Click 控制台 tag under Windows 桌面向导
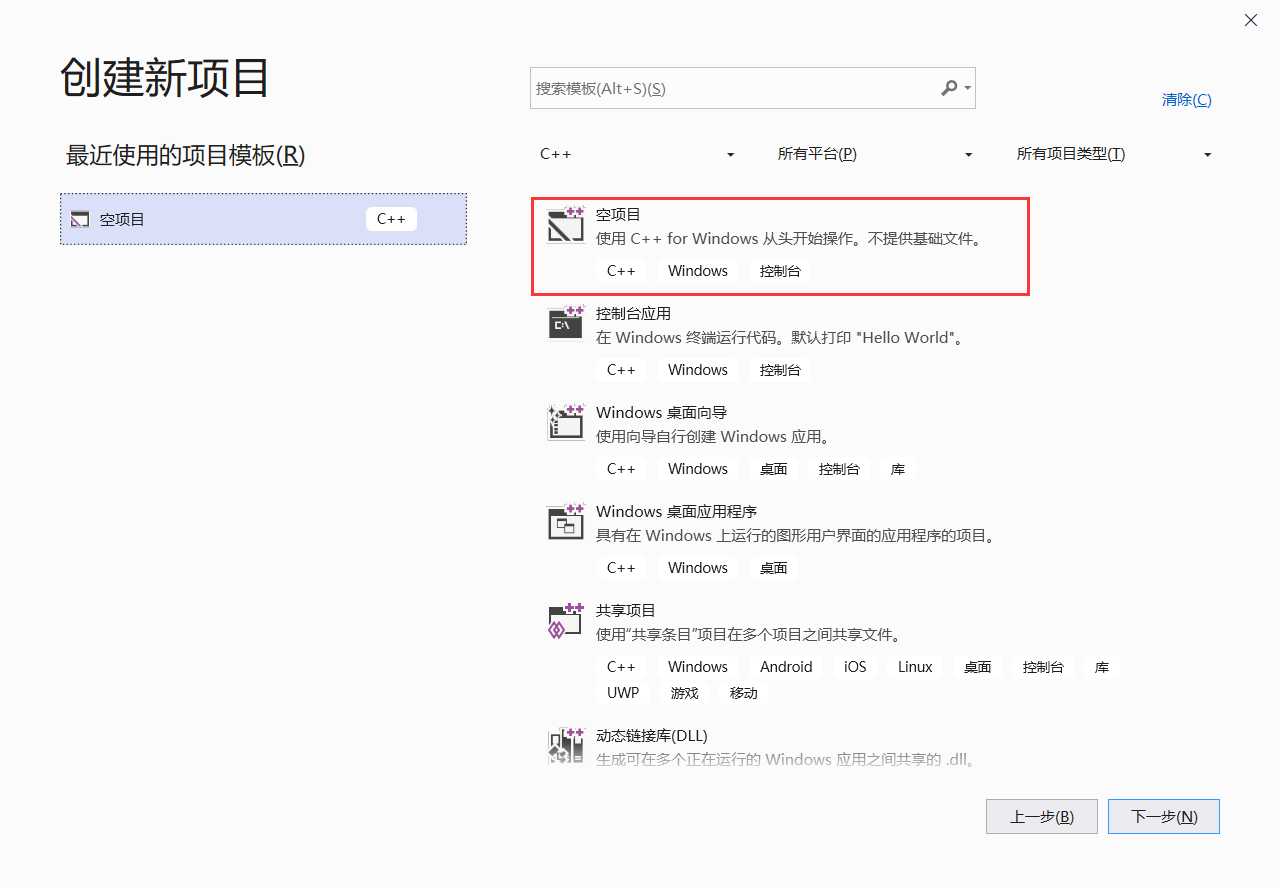 pos(839,469)
